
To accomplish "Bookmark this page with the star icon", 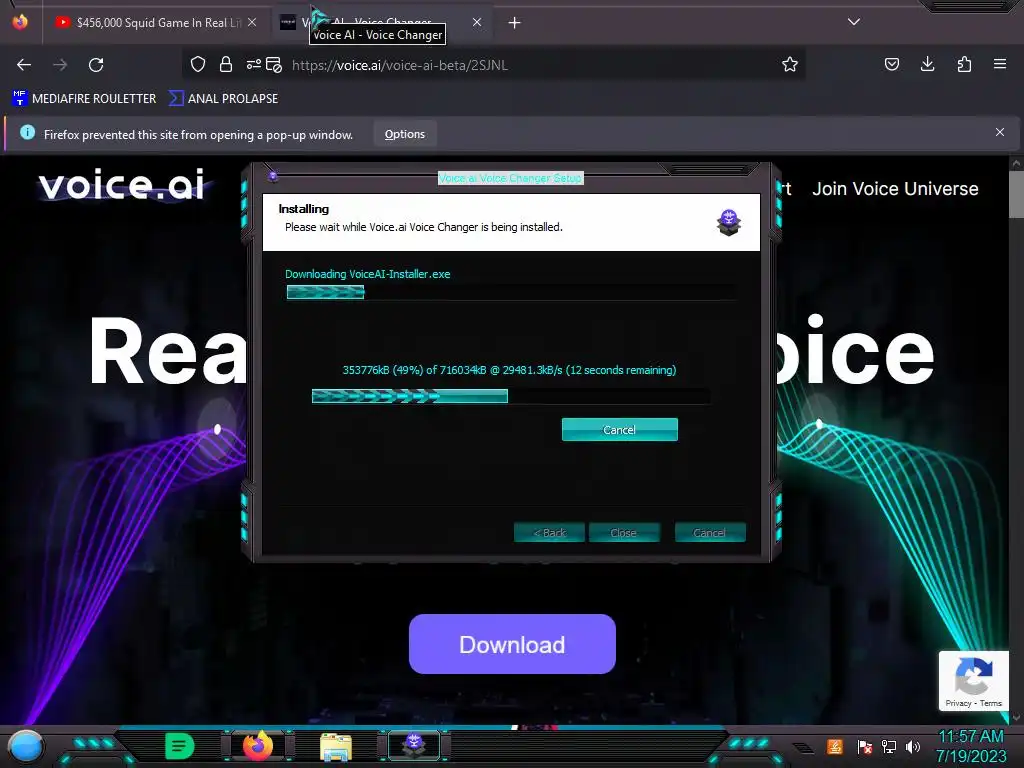I will point(790,64).
